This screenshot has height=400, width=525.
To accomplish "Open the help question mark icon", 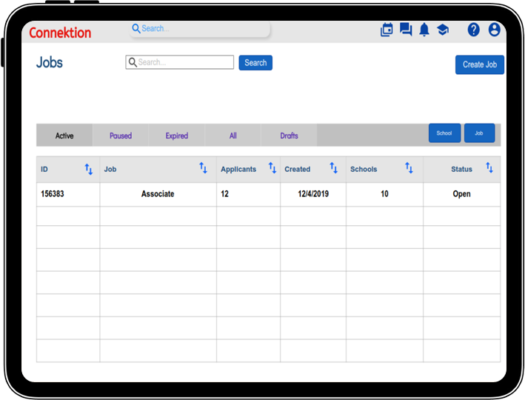I will coord(473,30).
